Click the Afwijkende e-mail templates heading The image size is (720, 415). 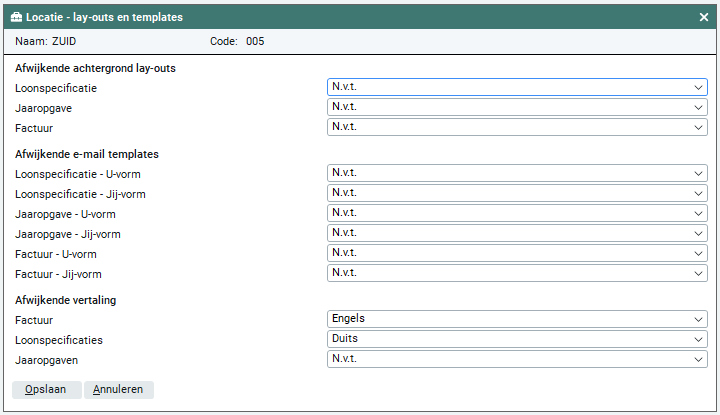coord(87,154)
